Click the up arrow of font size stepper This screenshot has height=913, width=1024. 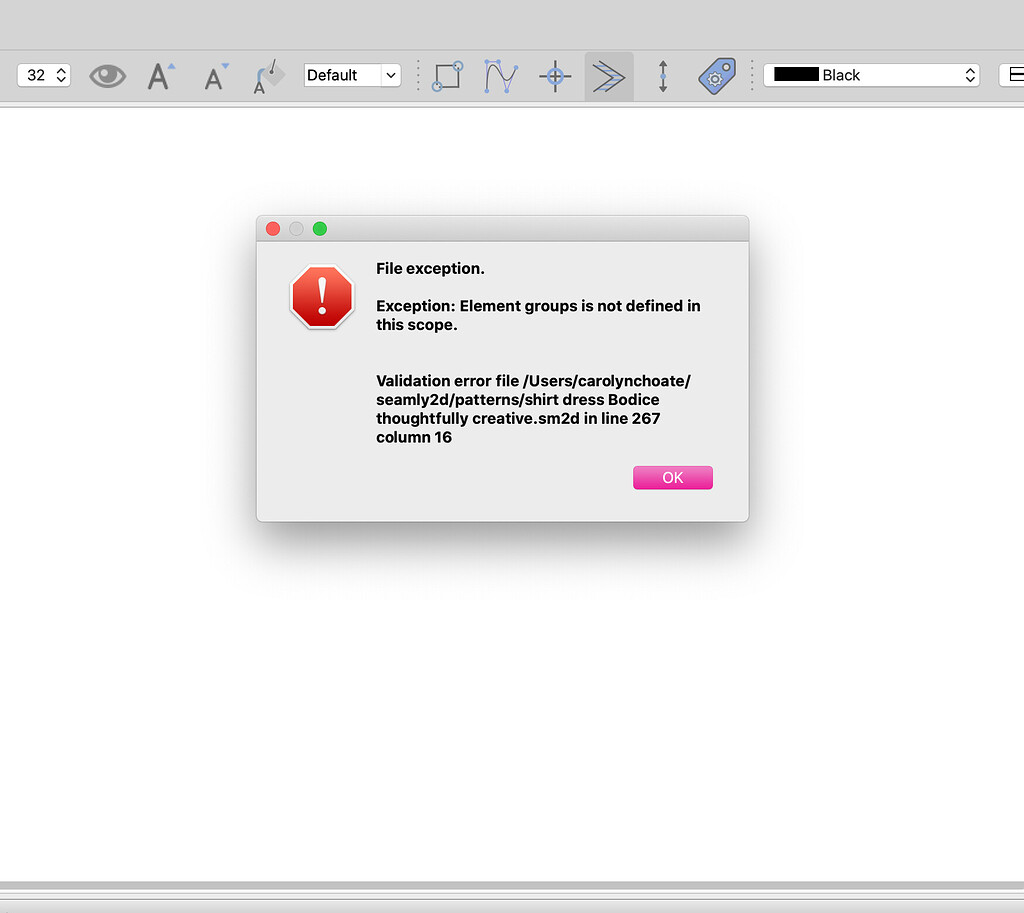59,70
